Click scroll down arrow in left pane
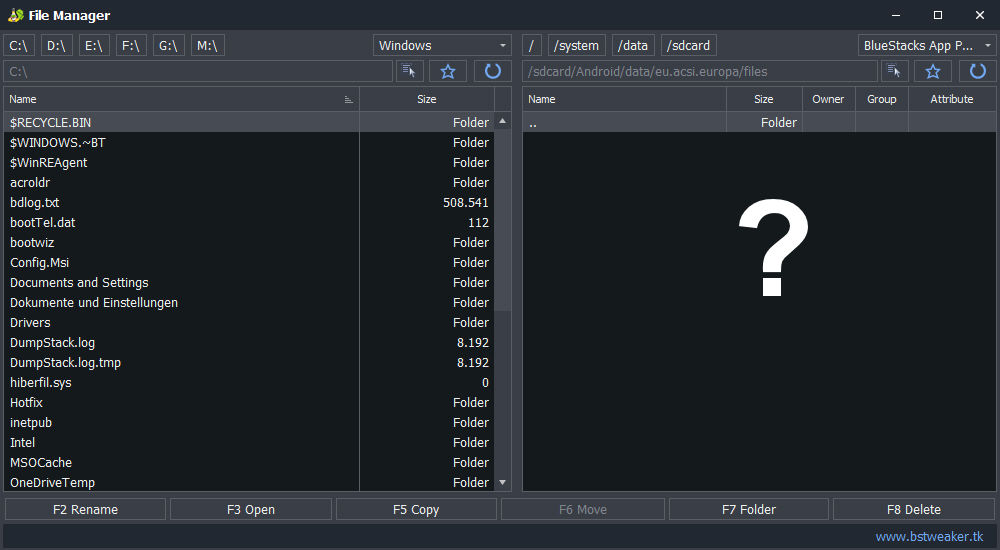The height and width of the screenshot is (550, 1000). coord(503,482)
